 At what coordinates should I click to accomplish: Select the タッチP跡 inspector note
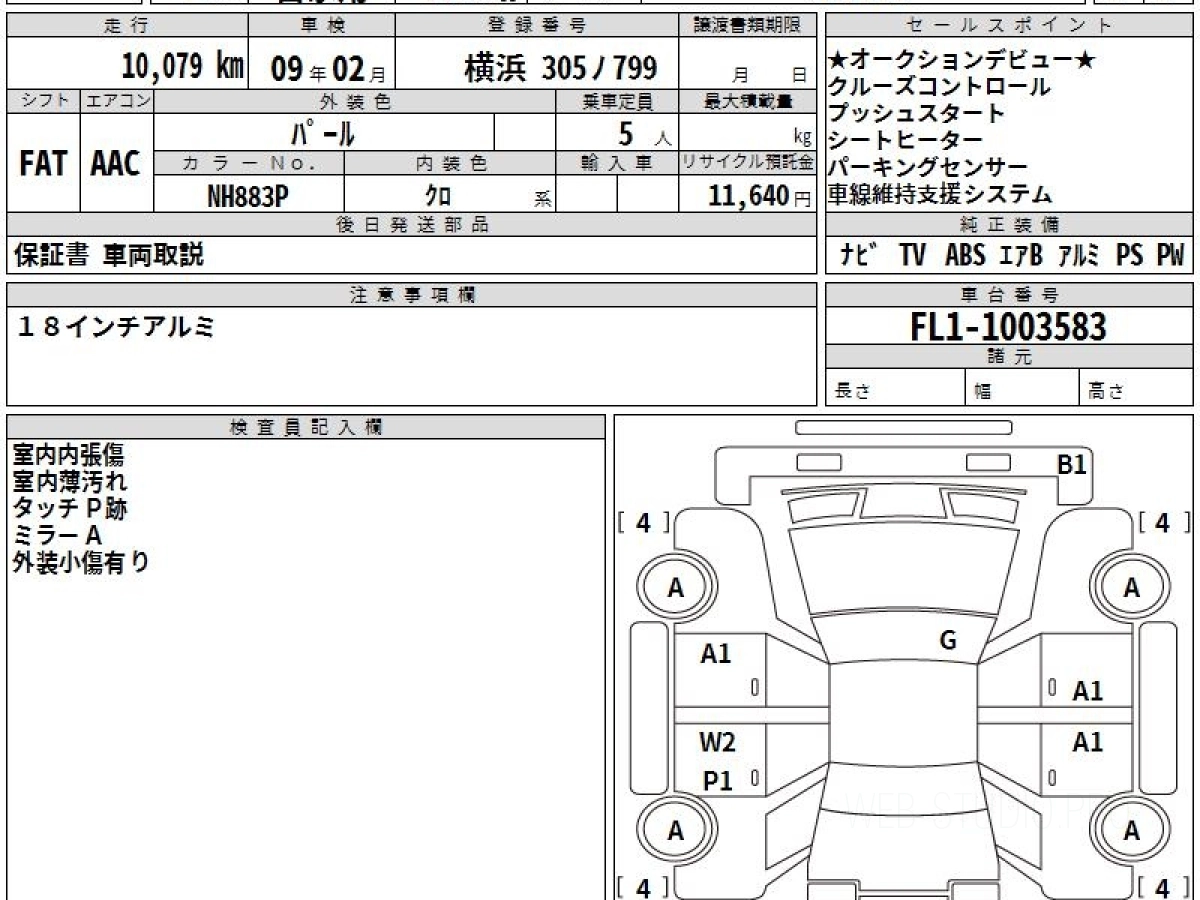tap(69, 508)
